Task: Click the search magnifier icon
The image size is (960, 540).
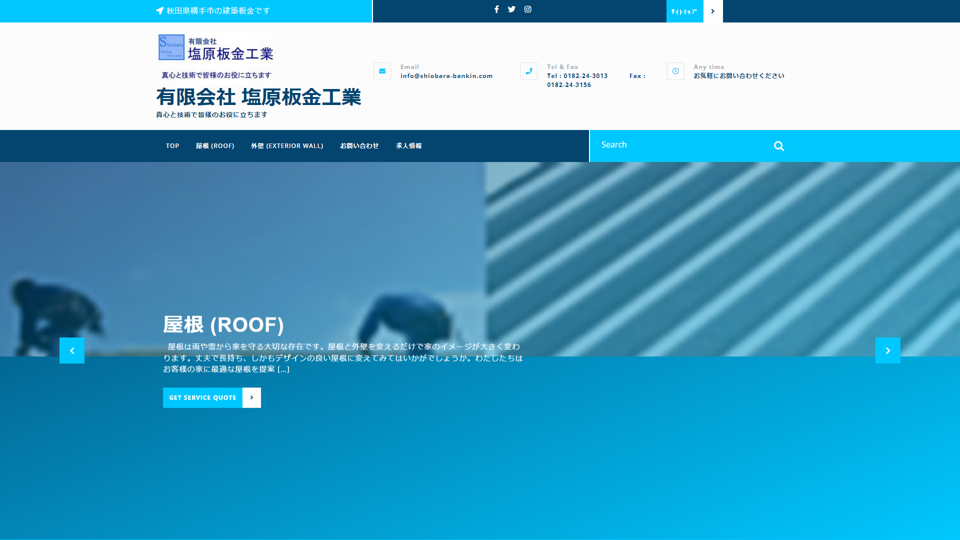Action: tap(778, 146)
